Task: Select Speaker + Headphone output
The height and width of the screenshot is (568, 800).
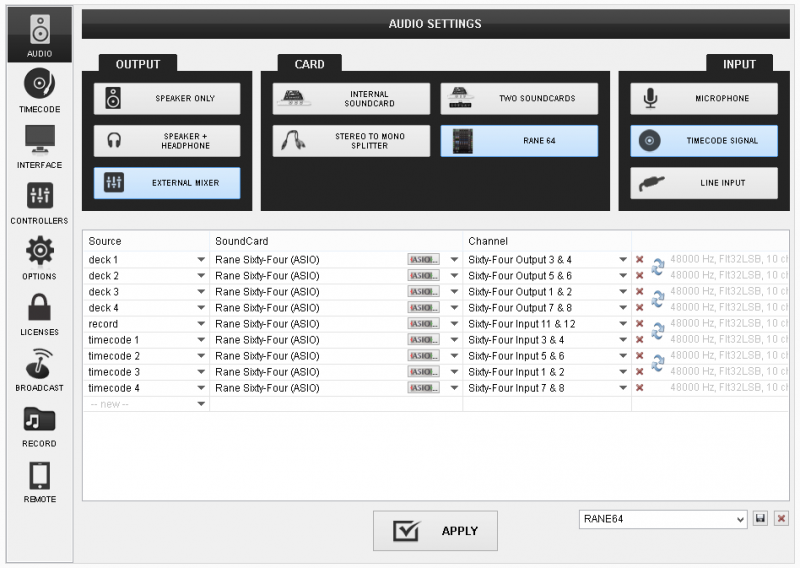Action: (167, 141)
